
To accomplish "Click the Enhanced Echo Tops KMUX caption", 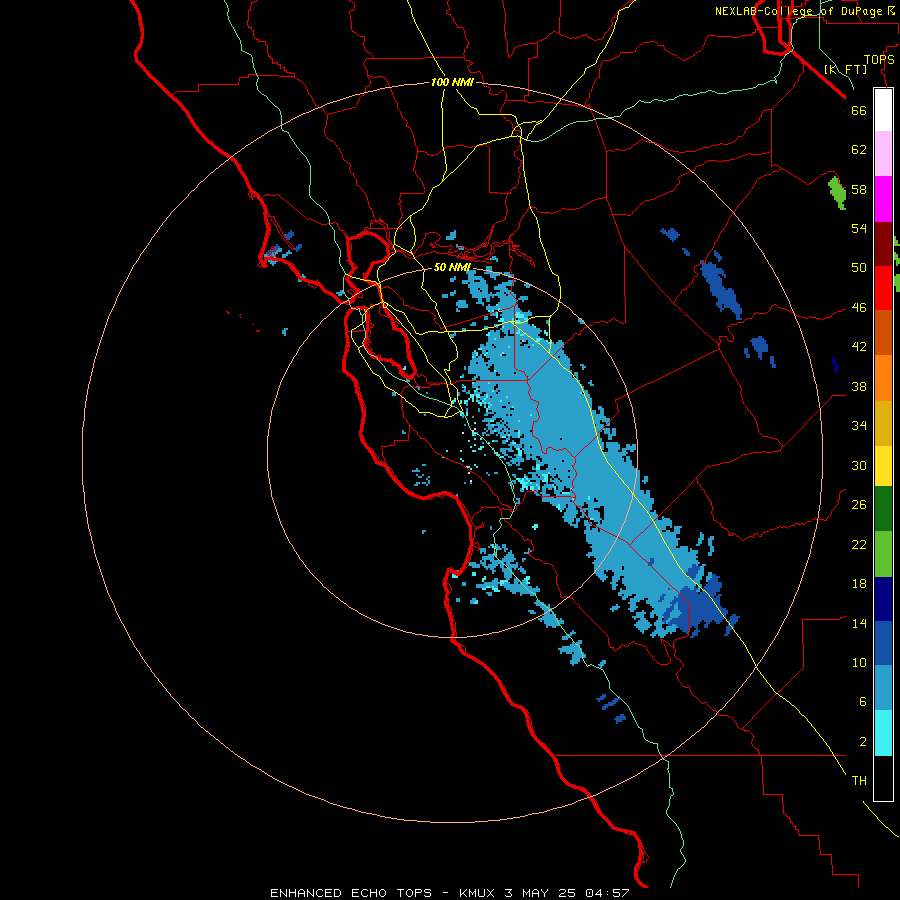I will click(450, 893).
